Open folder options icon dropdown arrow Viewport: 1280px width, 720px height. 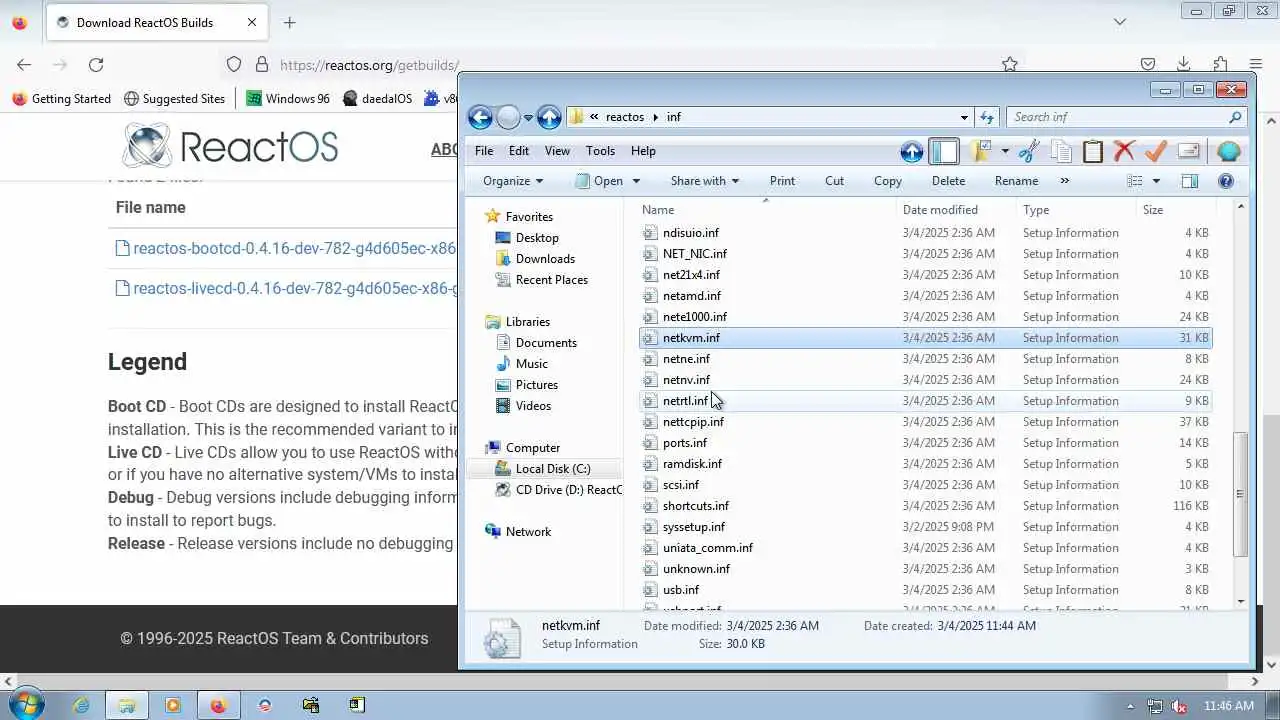click(x=1004, y=152)
